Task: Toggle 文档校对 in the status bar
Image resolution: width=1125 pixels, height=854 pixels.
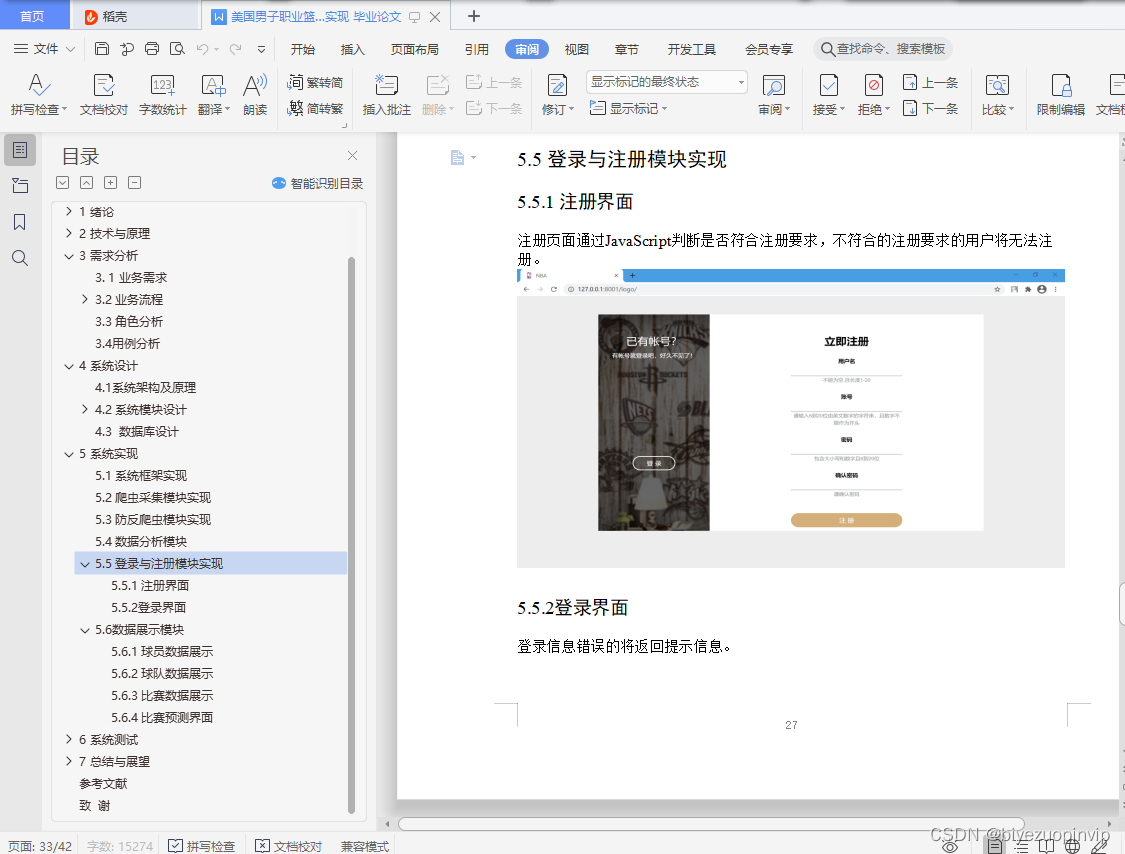Action: [x=288, y=845]
